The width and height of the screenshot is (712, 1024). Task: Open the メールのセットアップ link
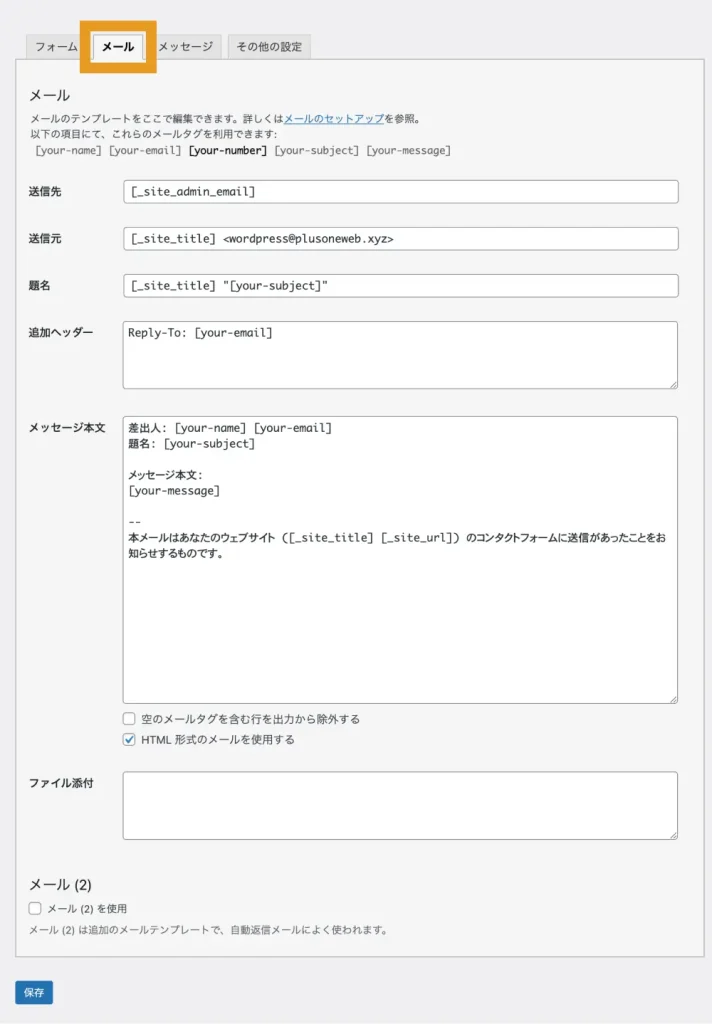pyautogui.click(x=334, y=118)
